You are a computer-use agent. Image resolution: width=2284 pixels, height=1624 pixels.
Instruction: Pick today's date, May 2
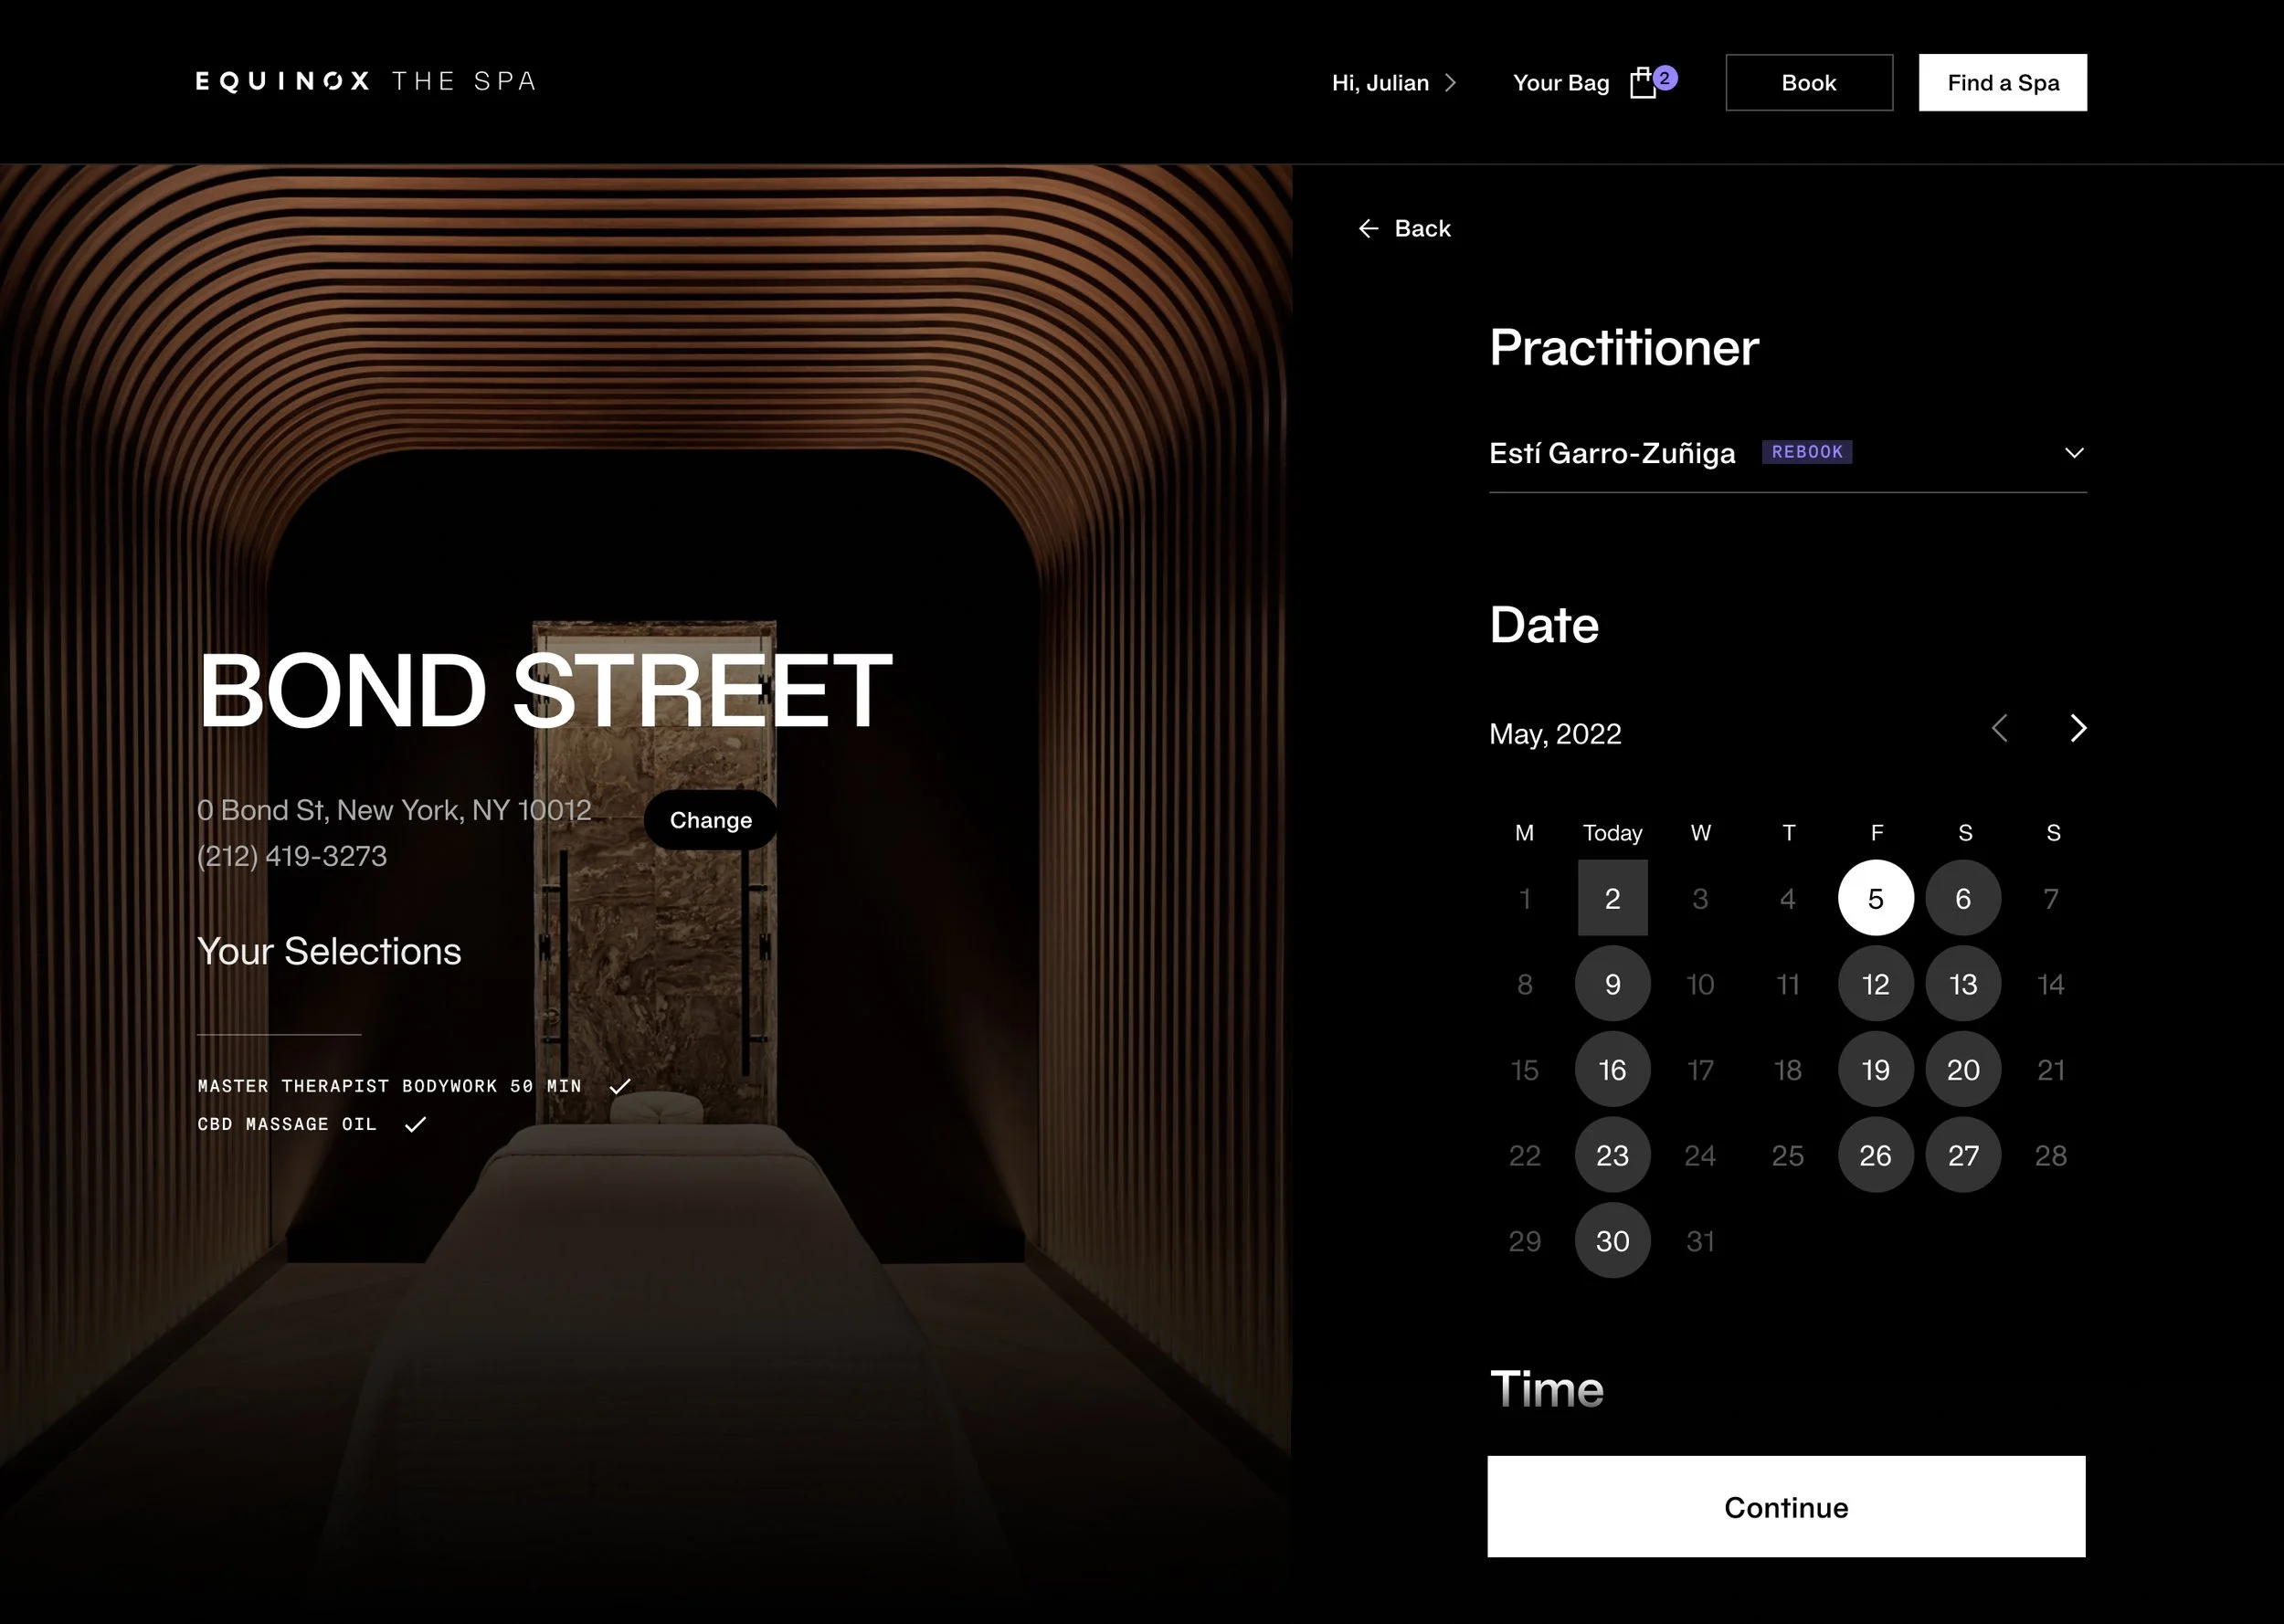[1612, 898]
